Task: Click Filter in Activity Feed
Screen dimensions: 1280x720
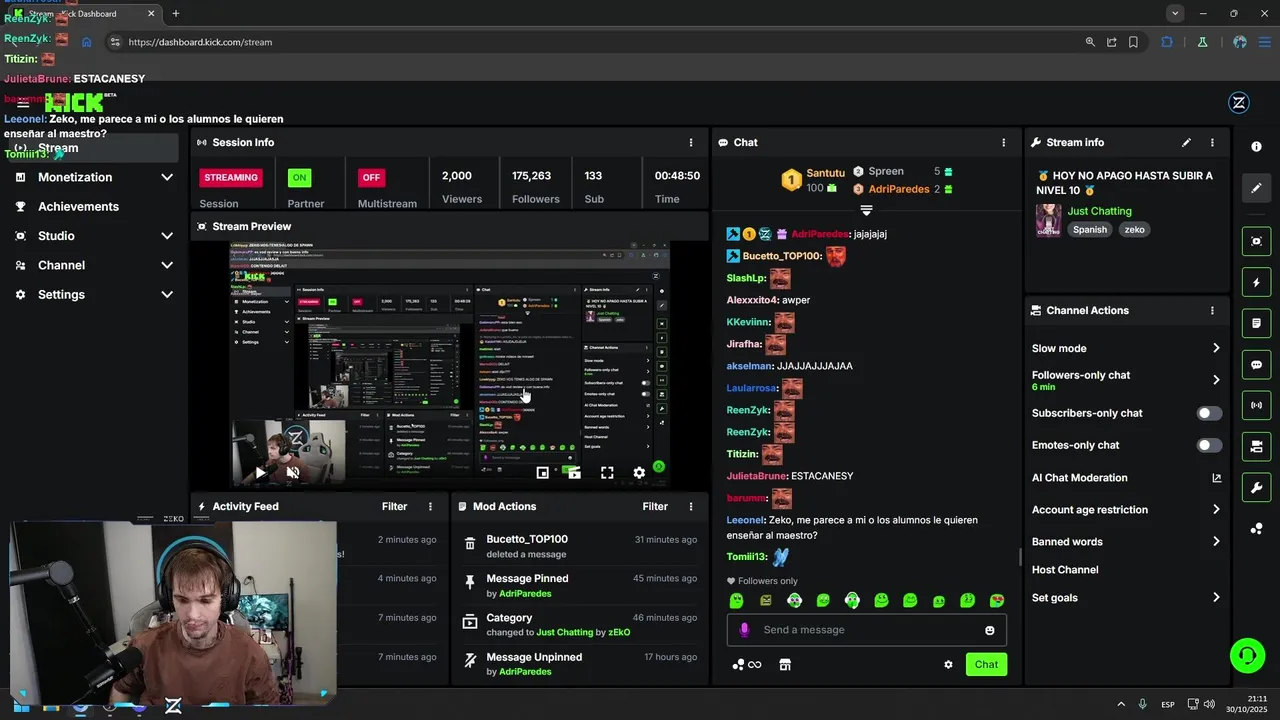Action: click(x=394, y=506)
